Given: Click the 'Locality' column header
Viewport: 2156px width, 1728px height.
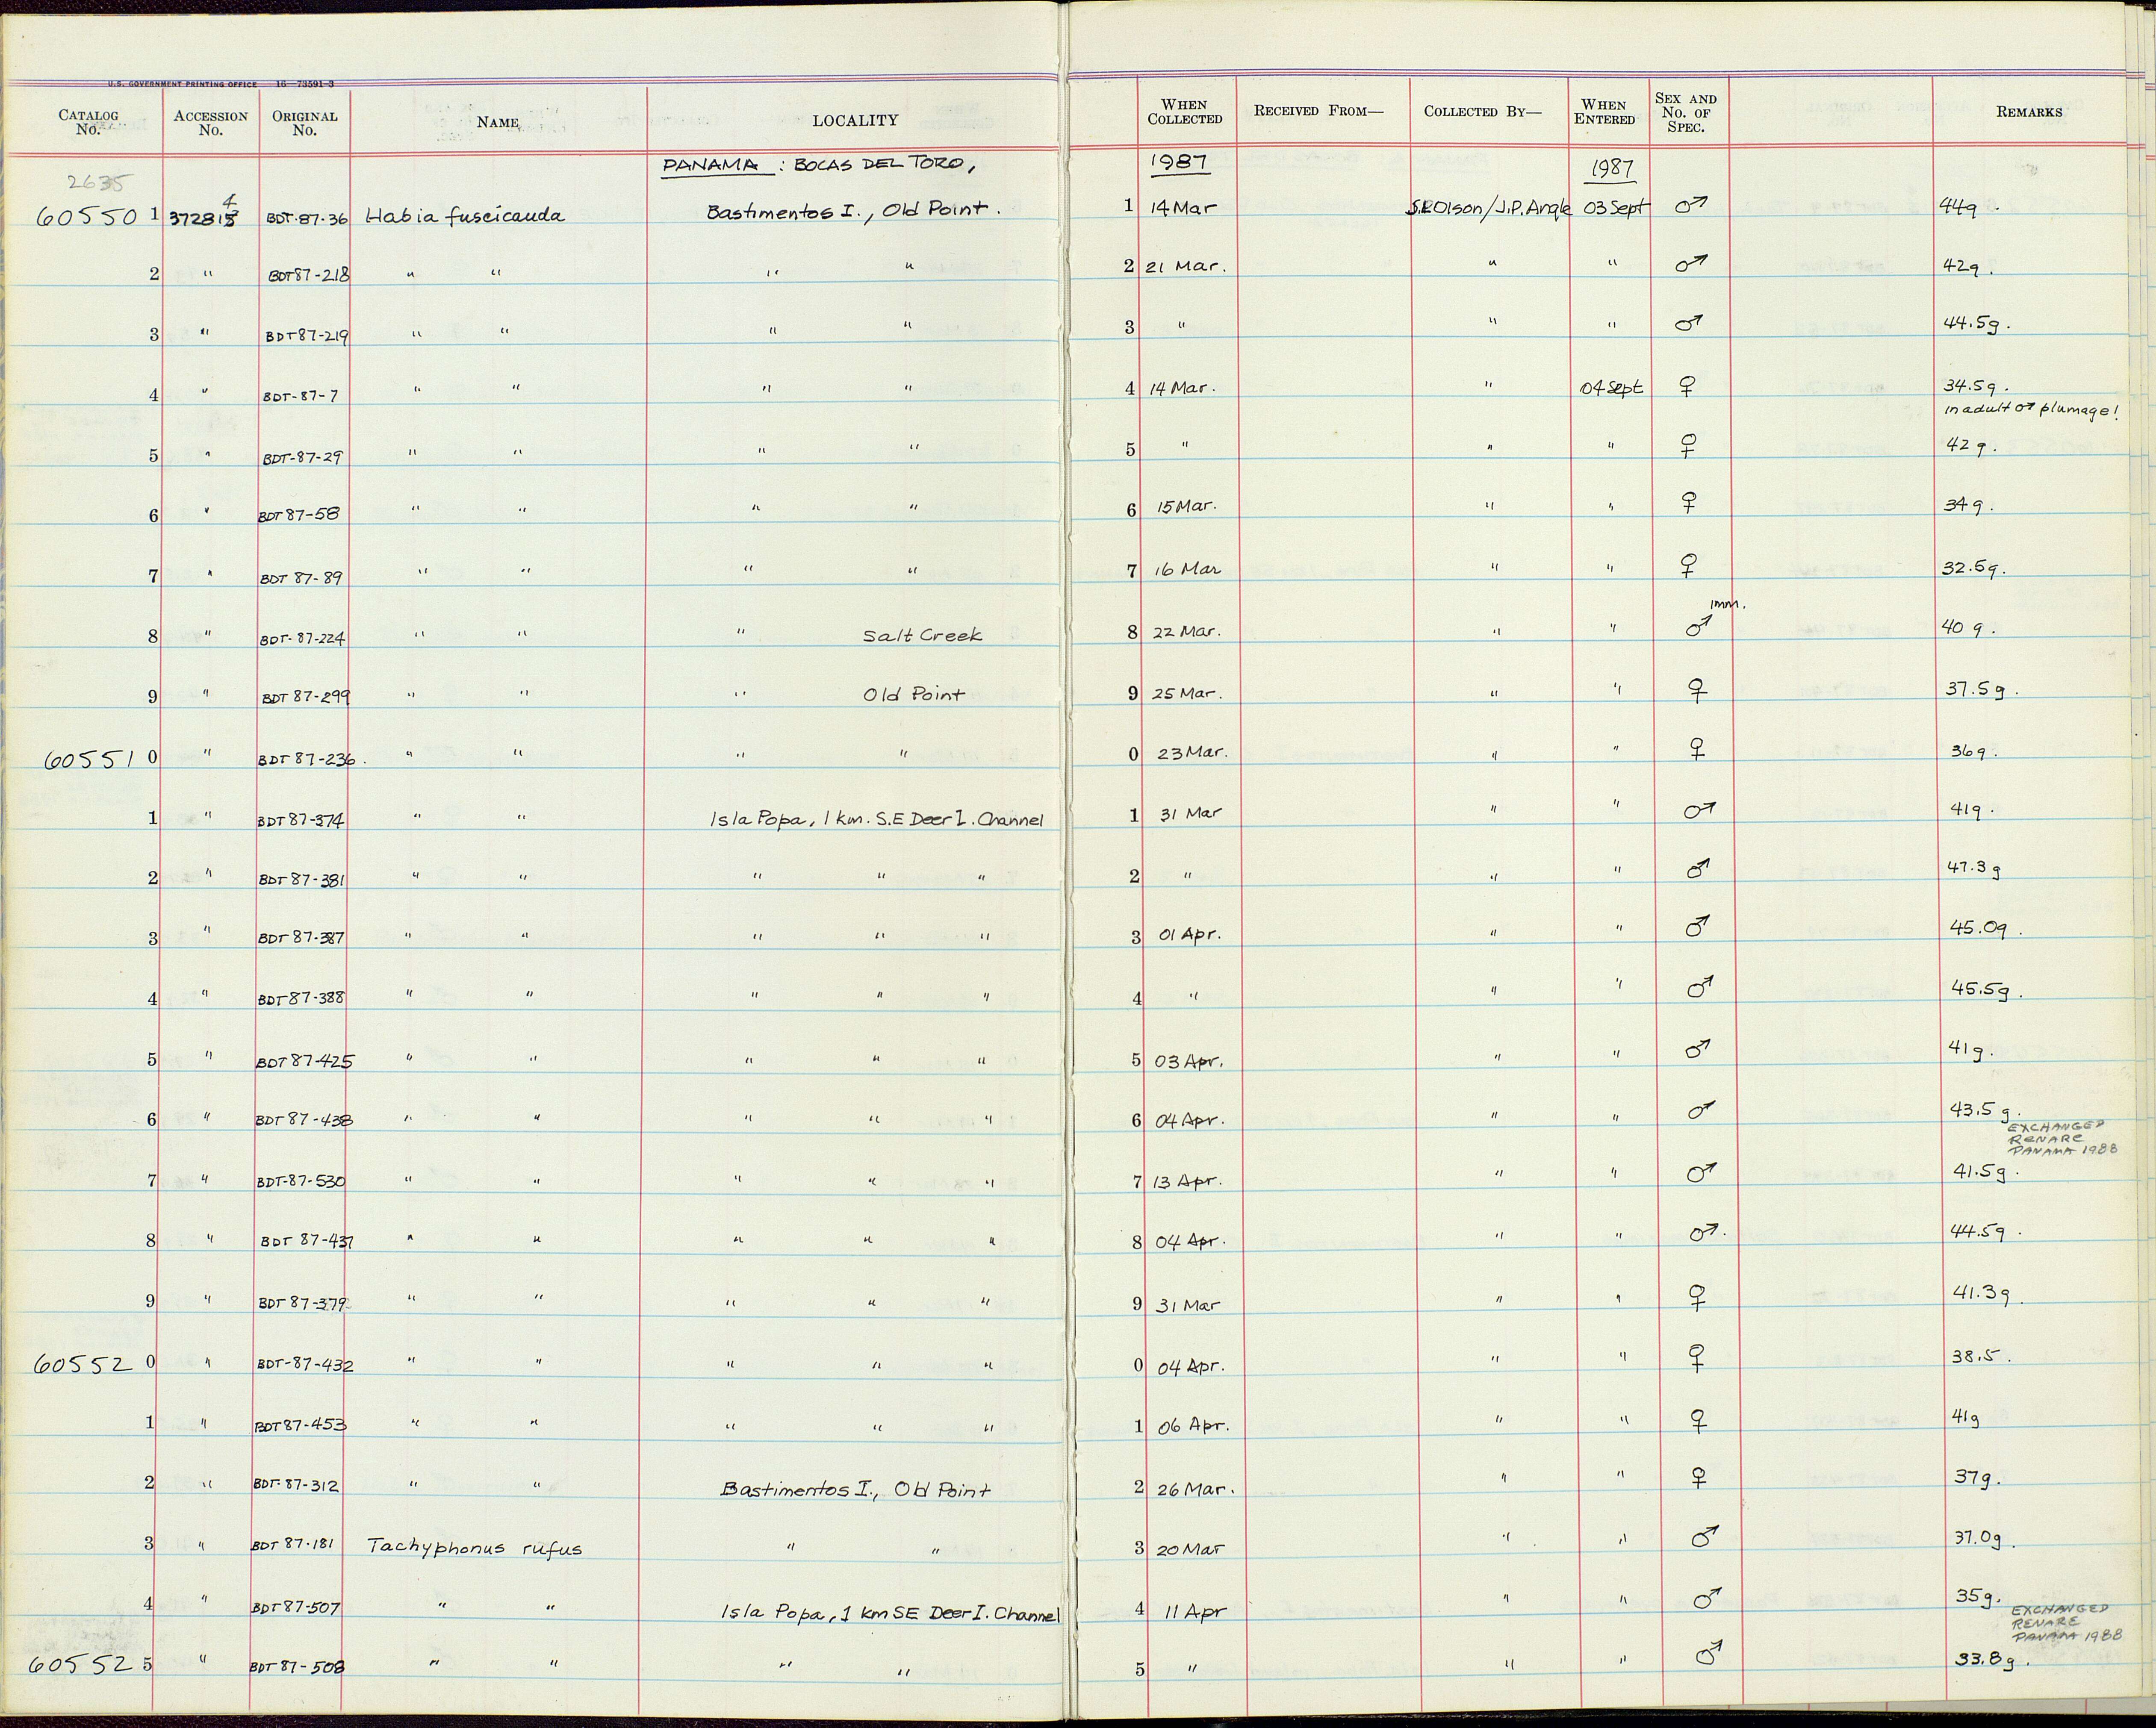Looking at the screenshot, I should 854,120.
